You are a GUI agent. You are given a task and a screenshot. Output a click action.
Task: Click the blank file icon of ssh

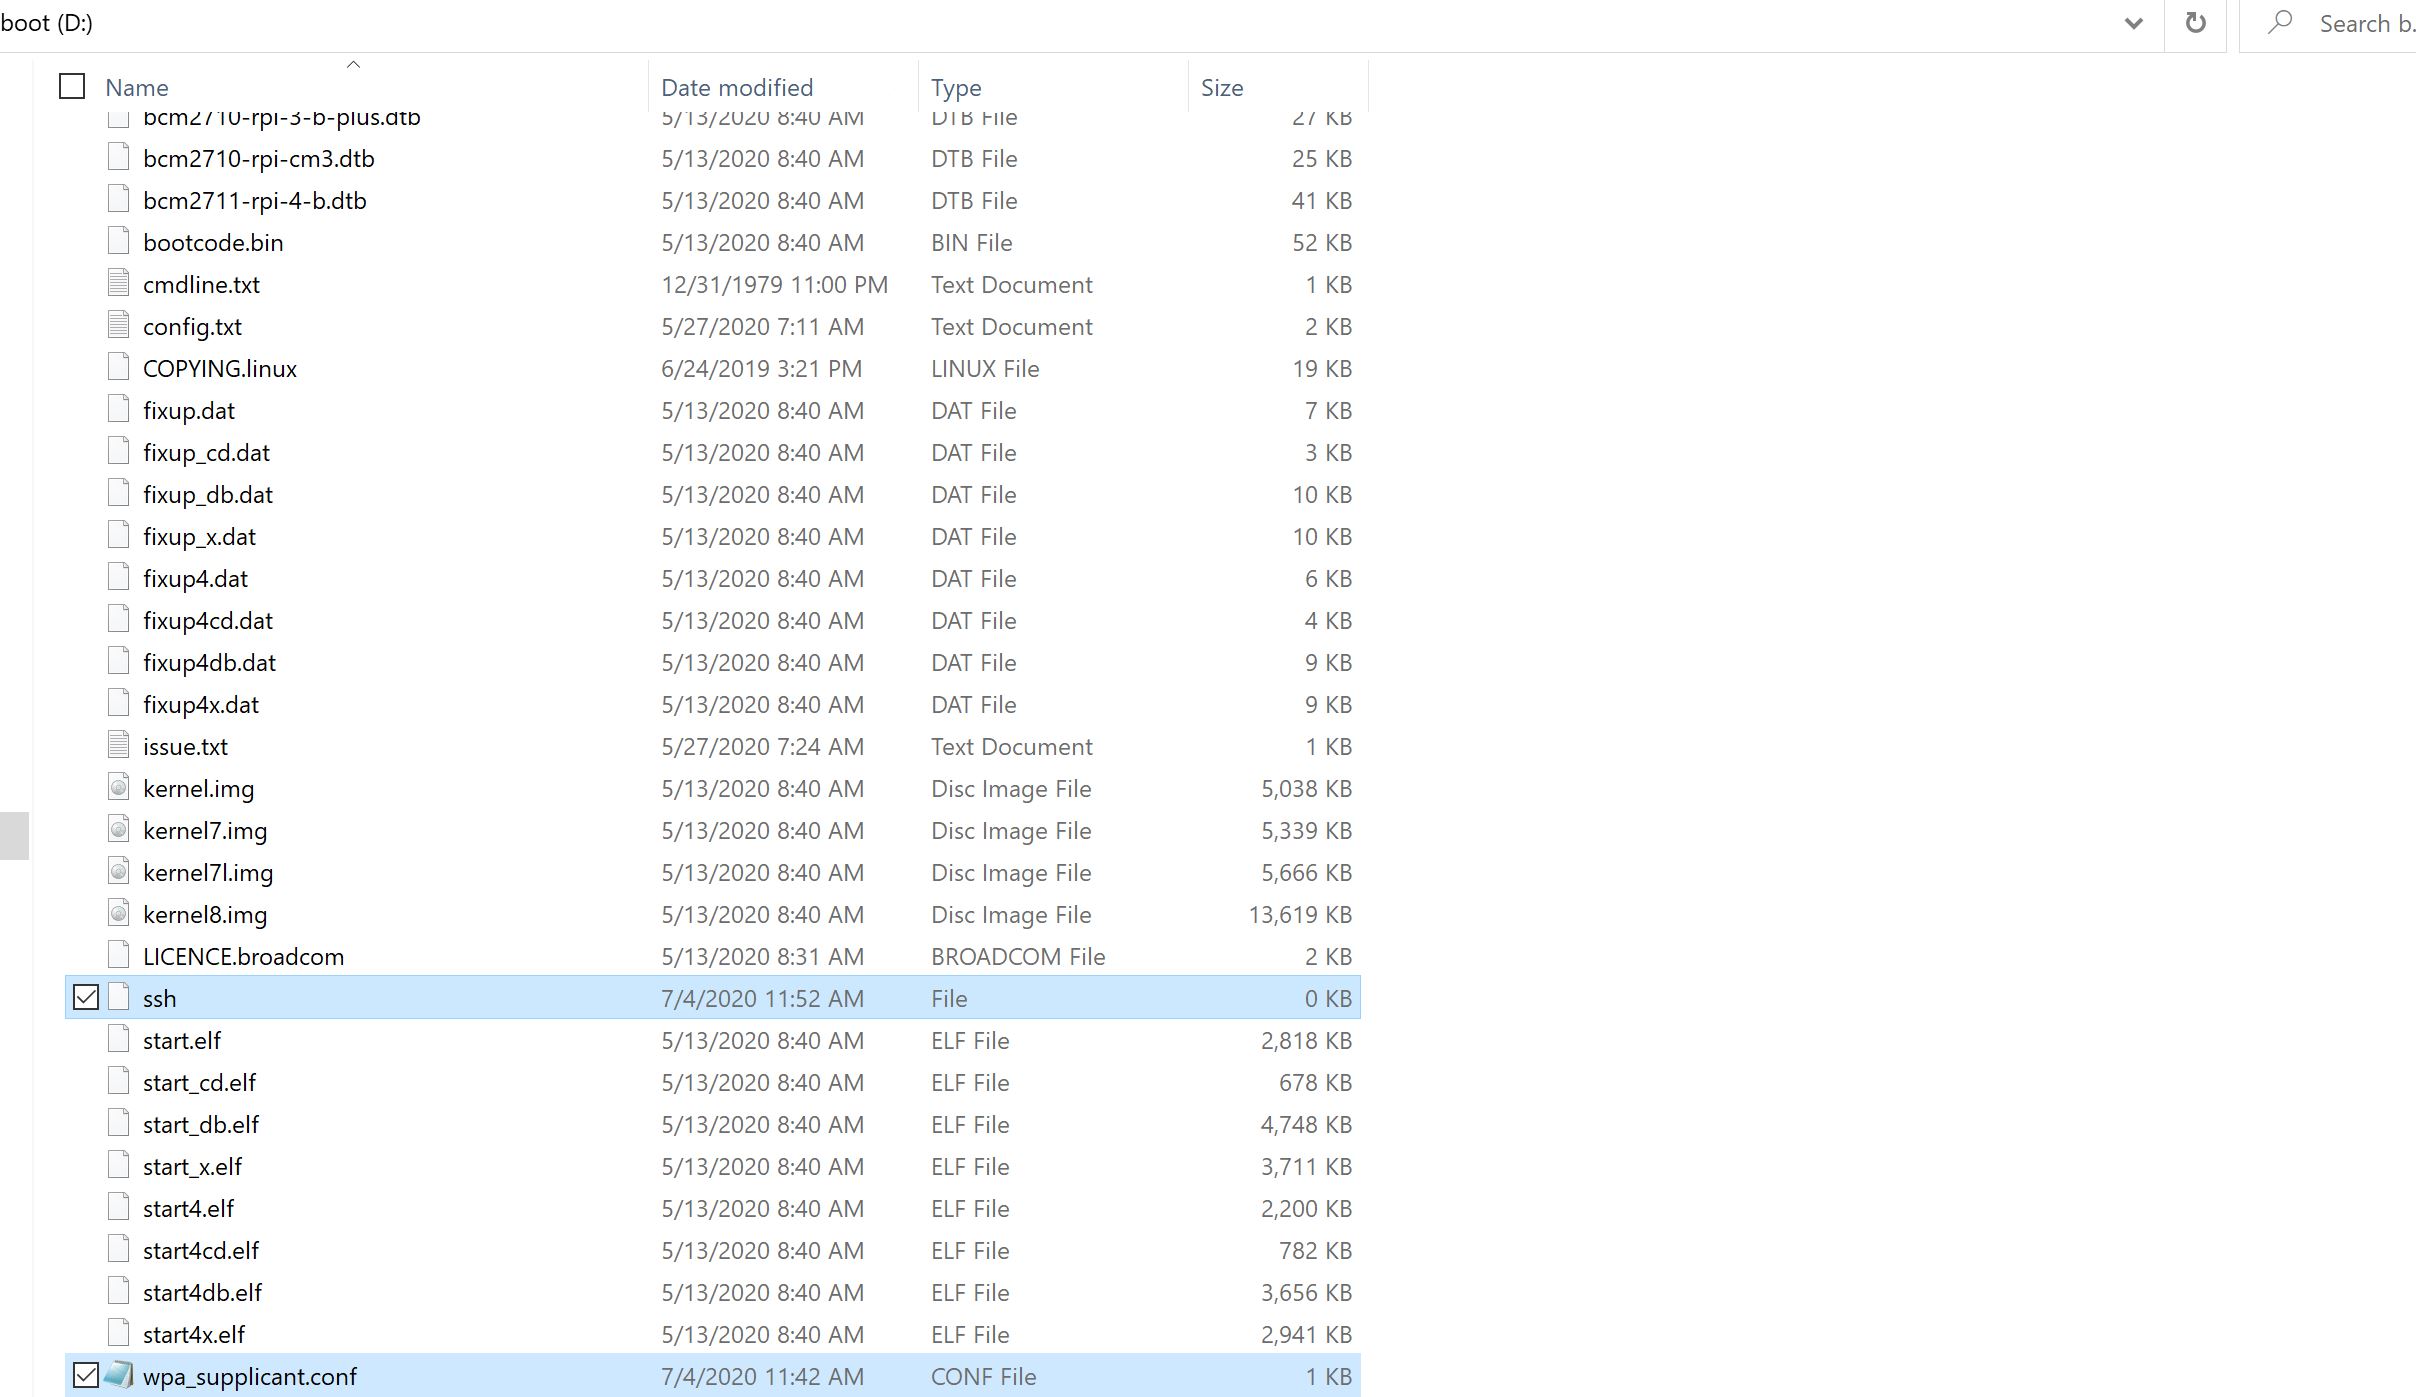click(x=118, y=997)
